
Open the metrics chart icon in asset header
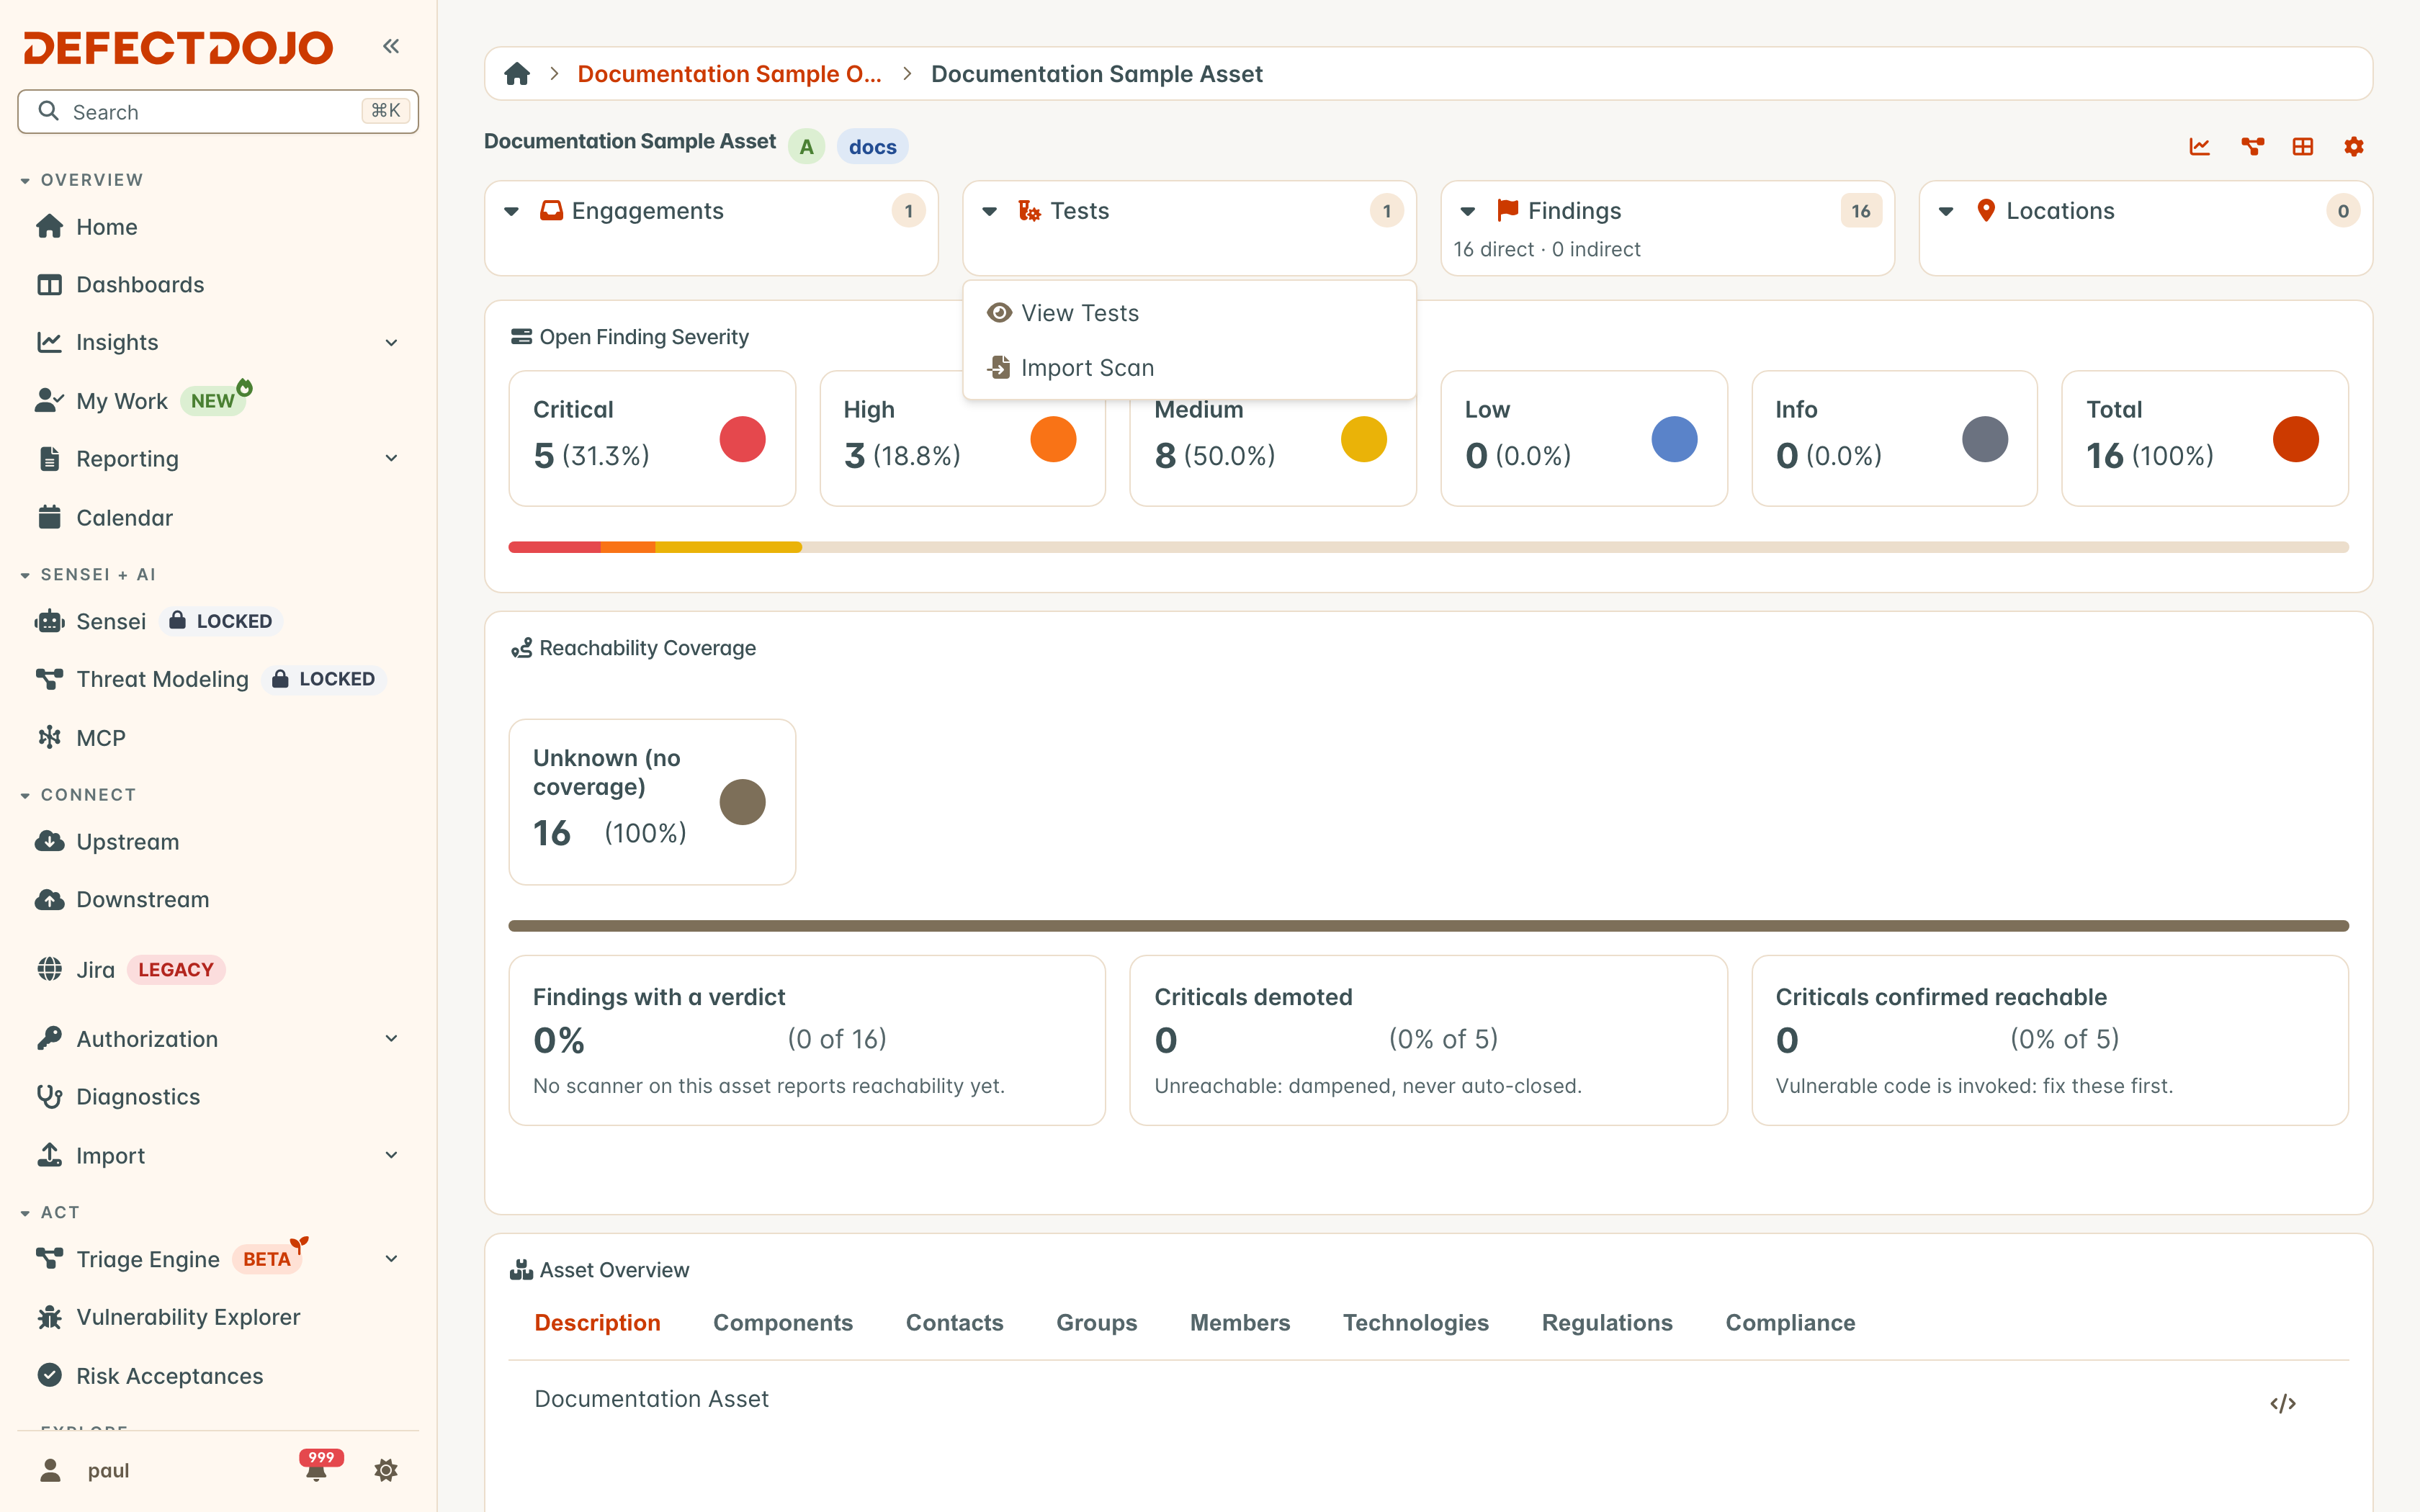(2199, 147)
